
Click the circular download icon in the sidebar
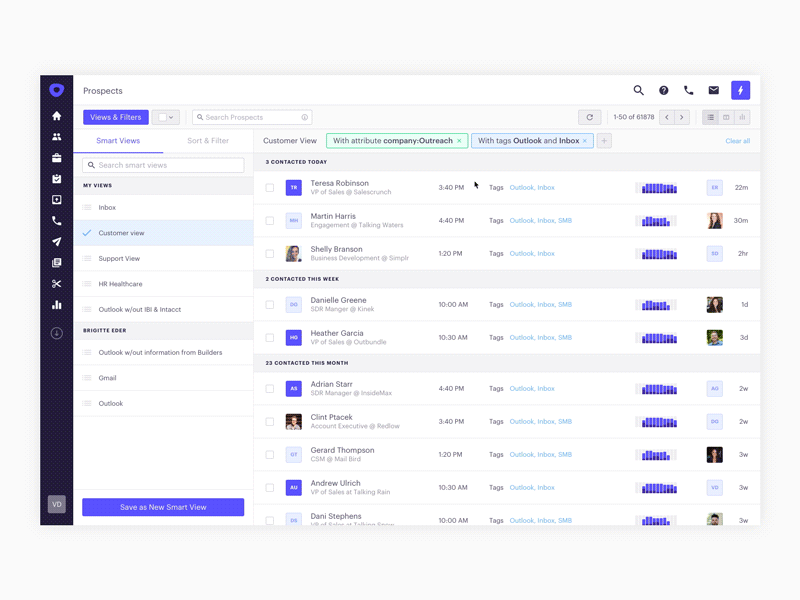57,333
